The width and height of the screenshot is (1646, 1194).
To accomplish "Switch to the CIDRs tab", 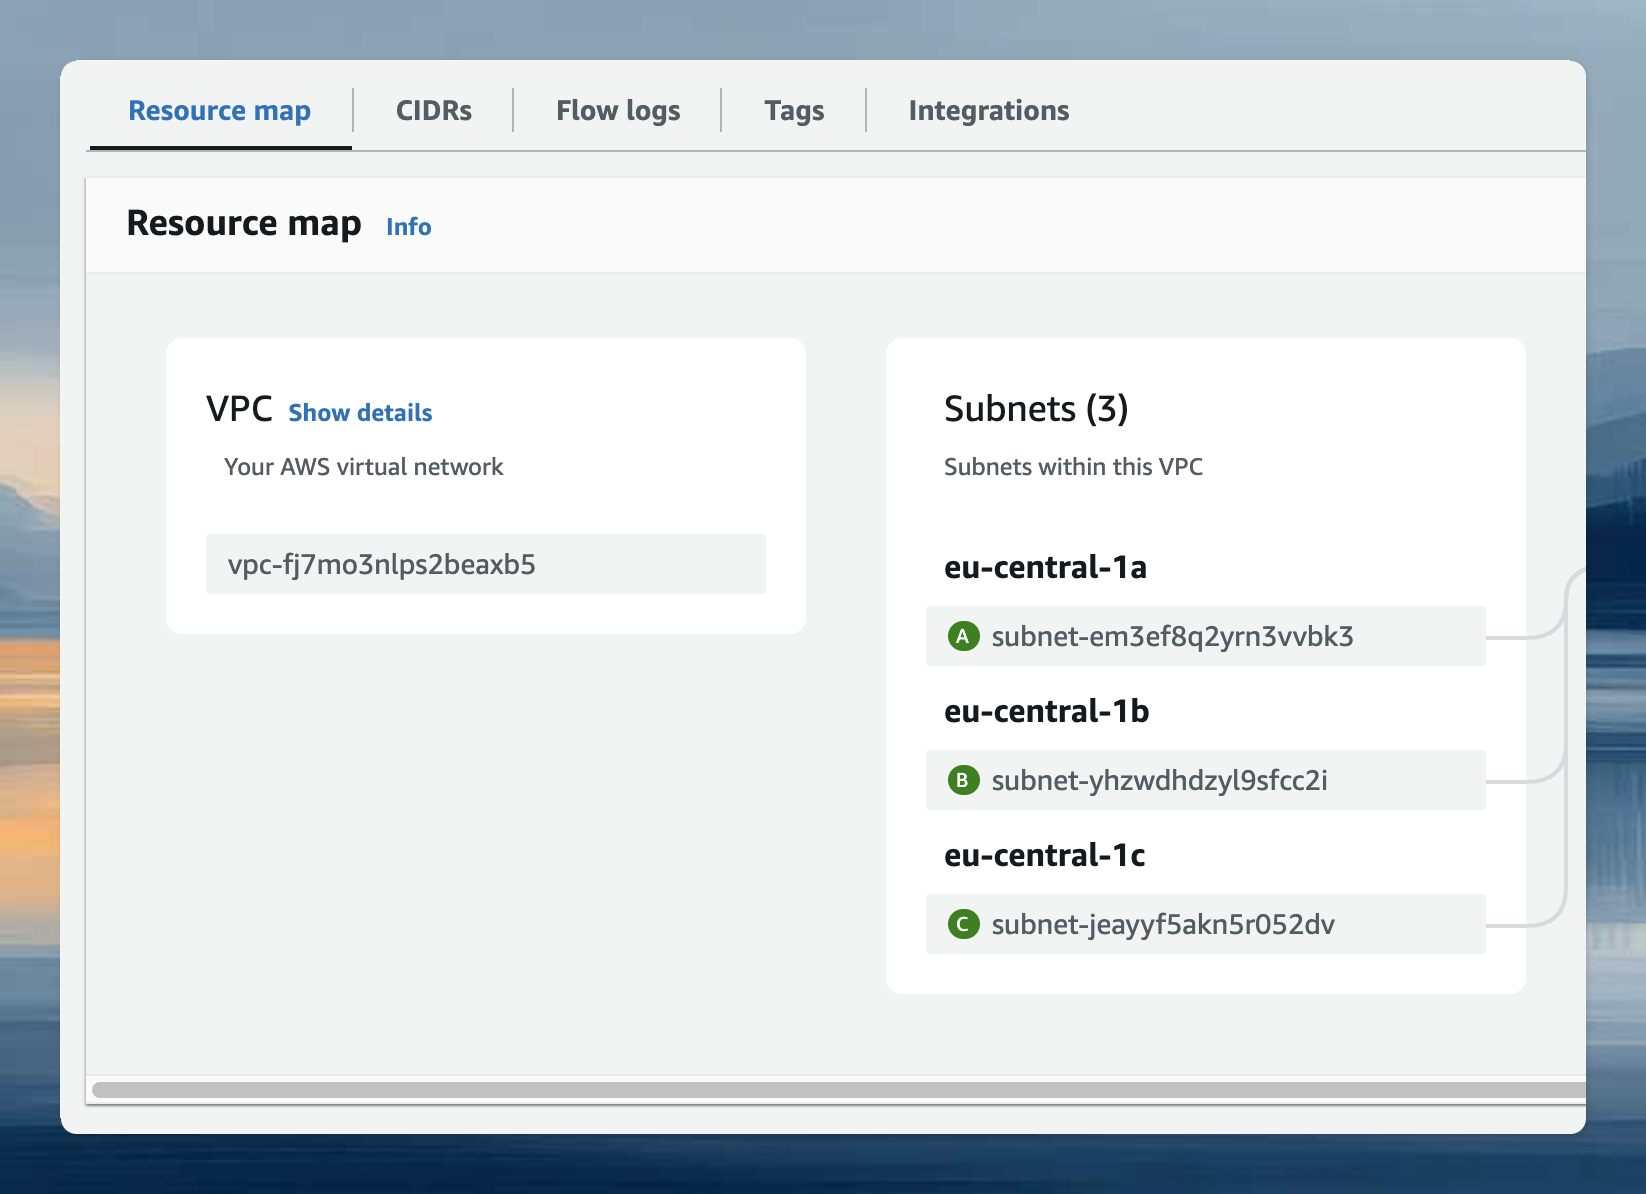I will coord(433,110).
